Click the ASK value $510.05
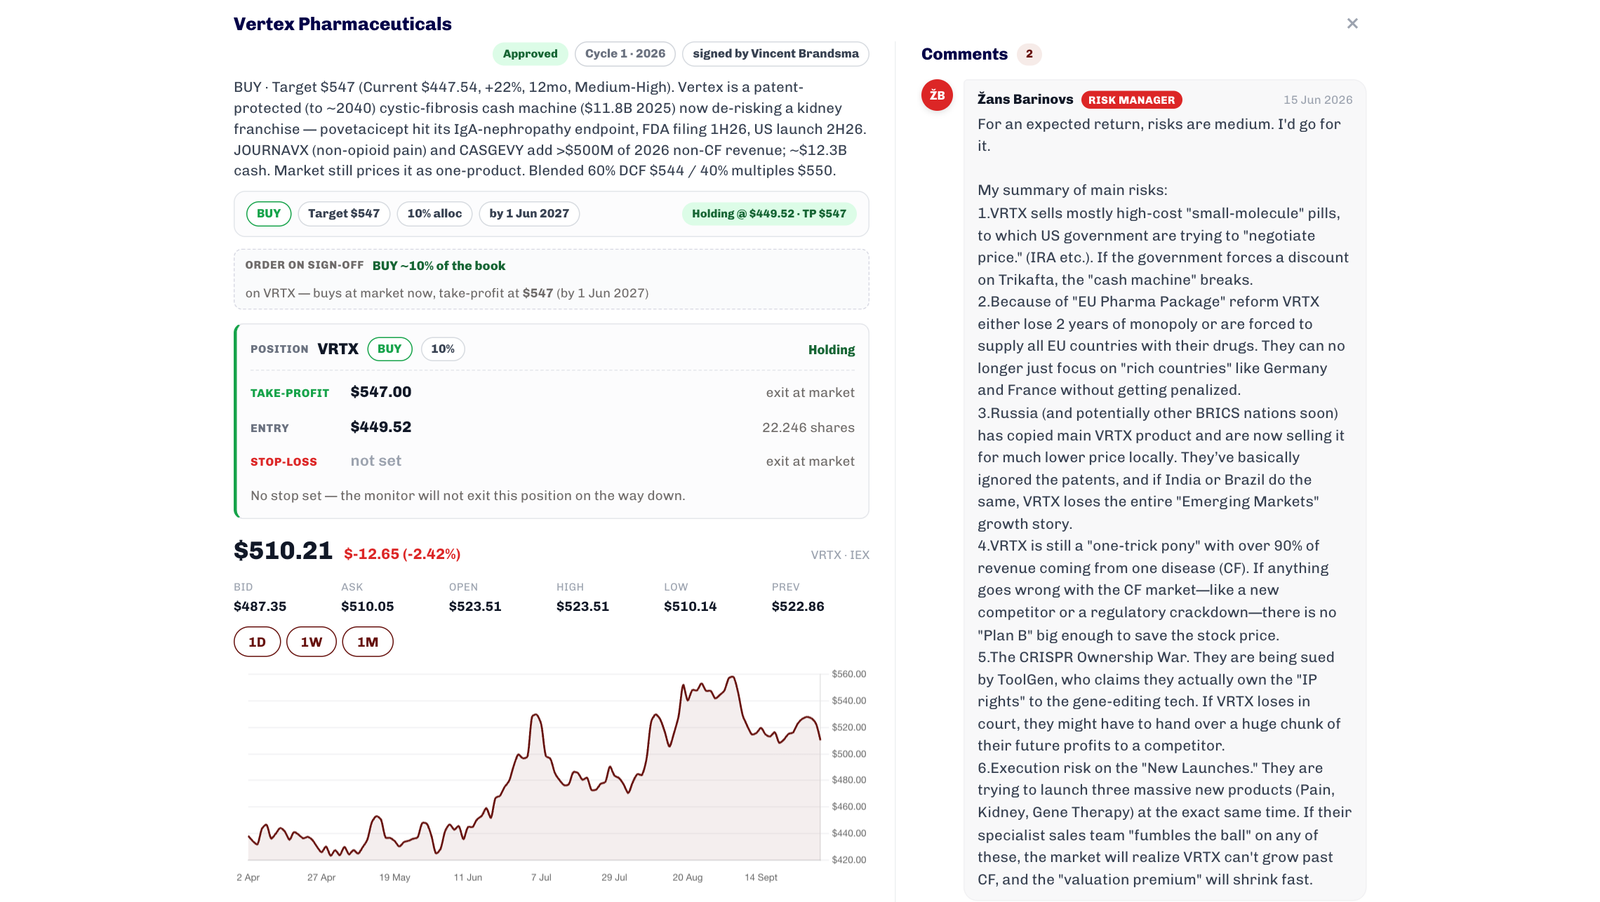This screenshot has height=902, width=1600. [367, 607]
